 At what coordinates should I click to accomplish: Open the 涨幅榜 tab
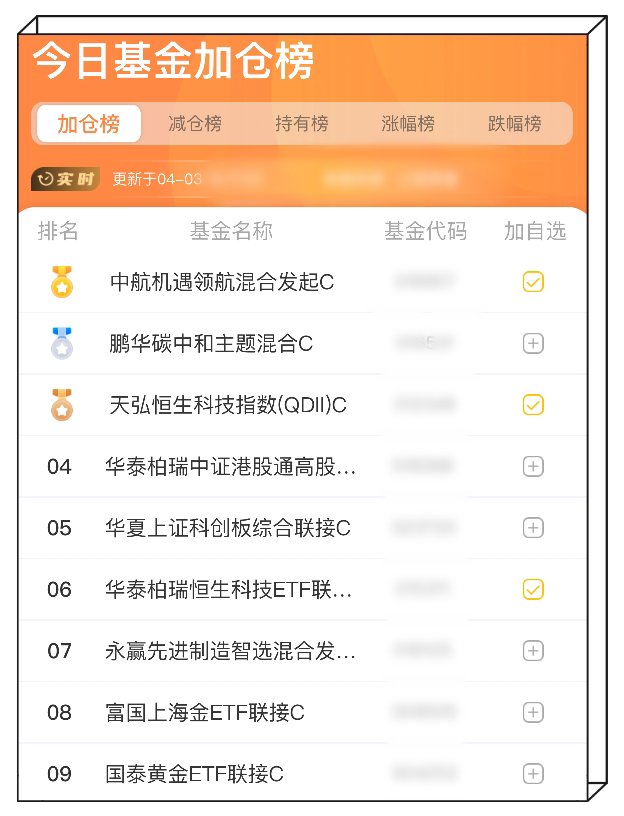pos(408,124)
